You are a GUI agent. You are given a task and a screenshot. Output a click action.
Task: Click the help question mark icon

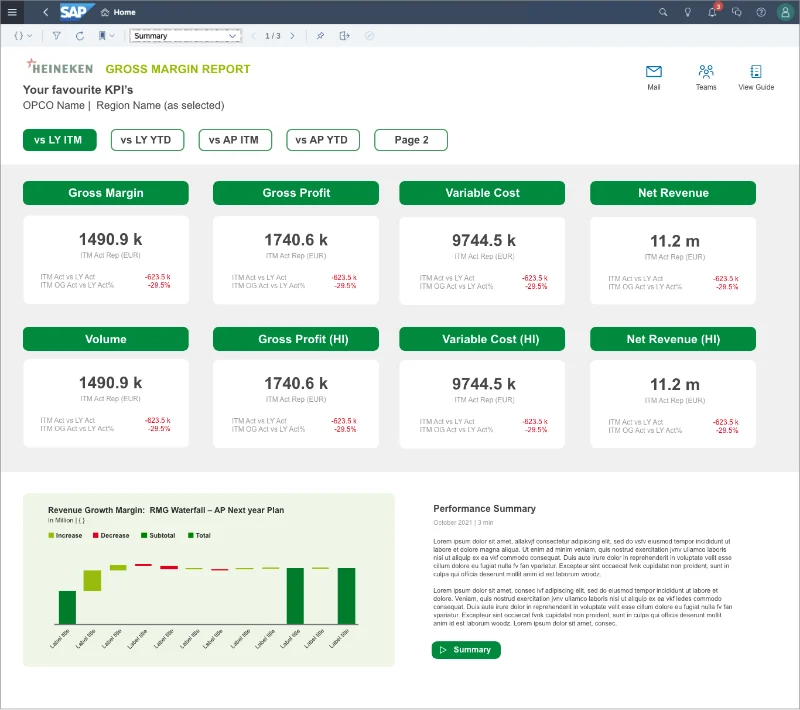[761, 12]
